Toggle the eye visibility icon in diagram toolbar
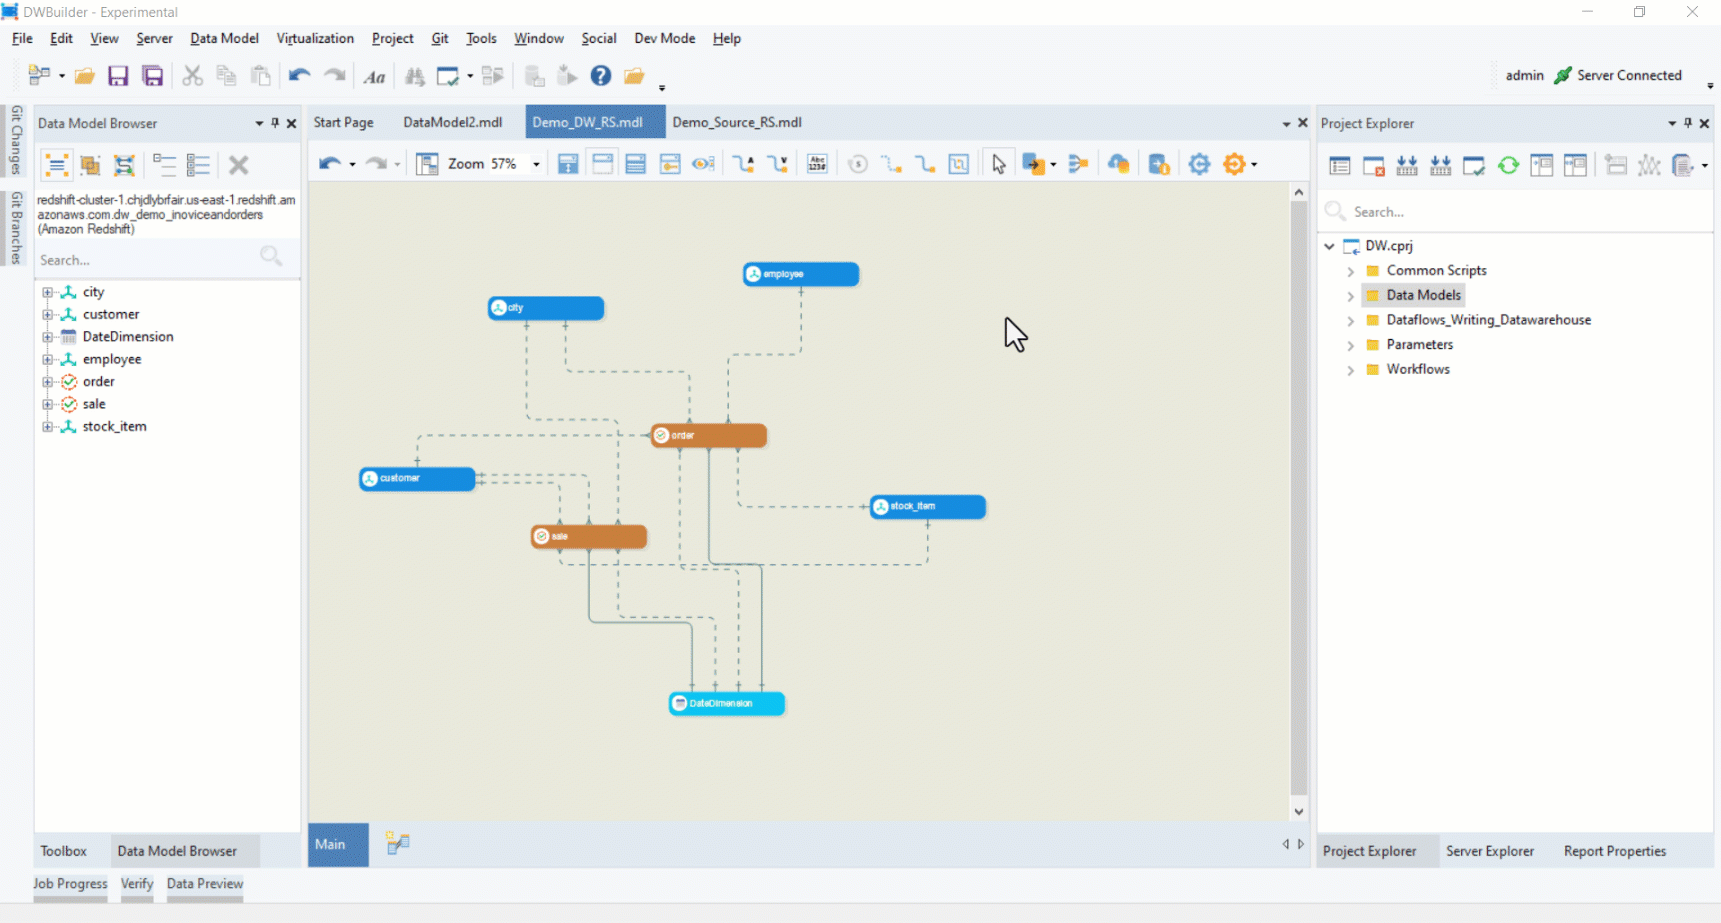 [703, 164]
